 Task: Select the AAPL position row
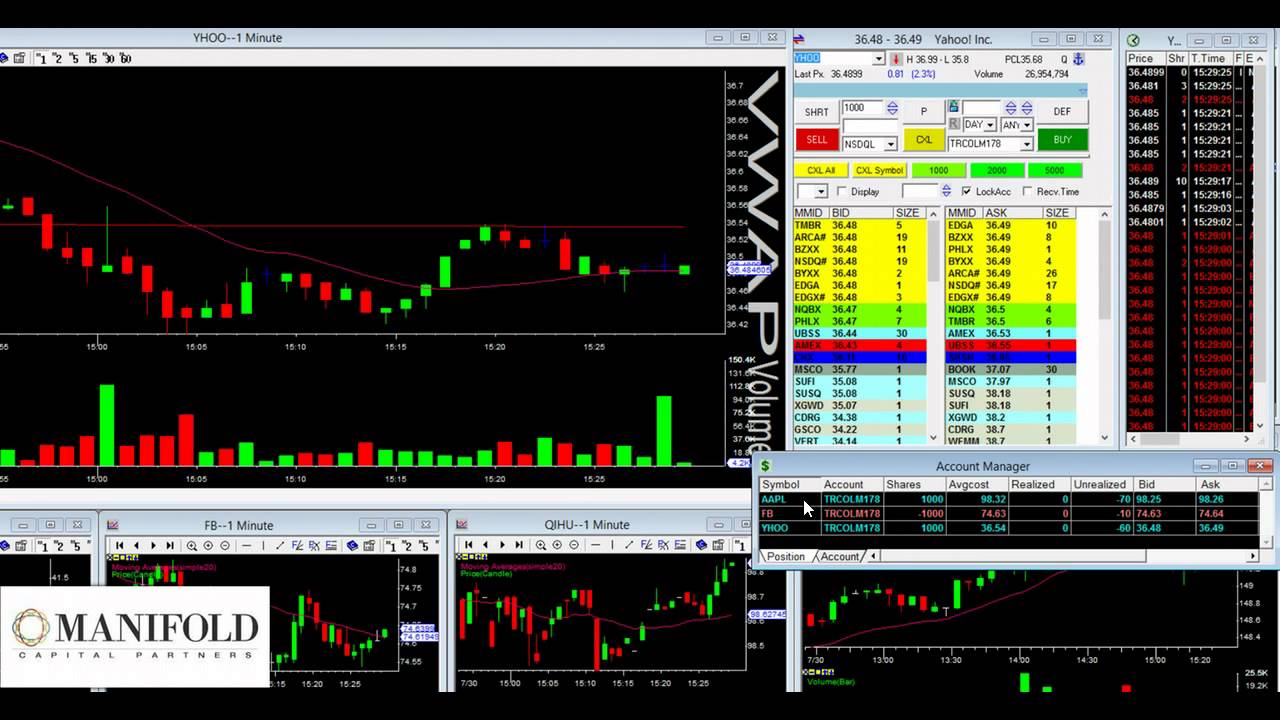coord(1010,499)
